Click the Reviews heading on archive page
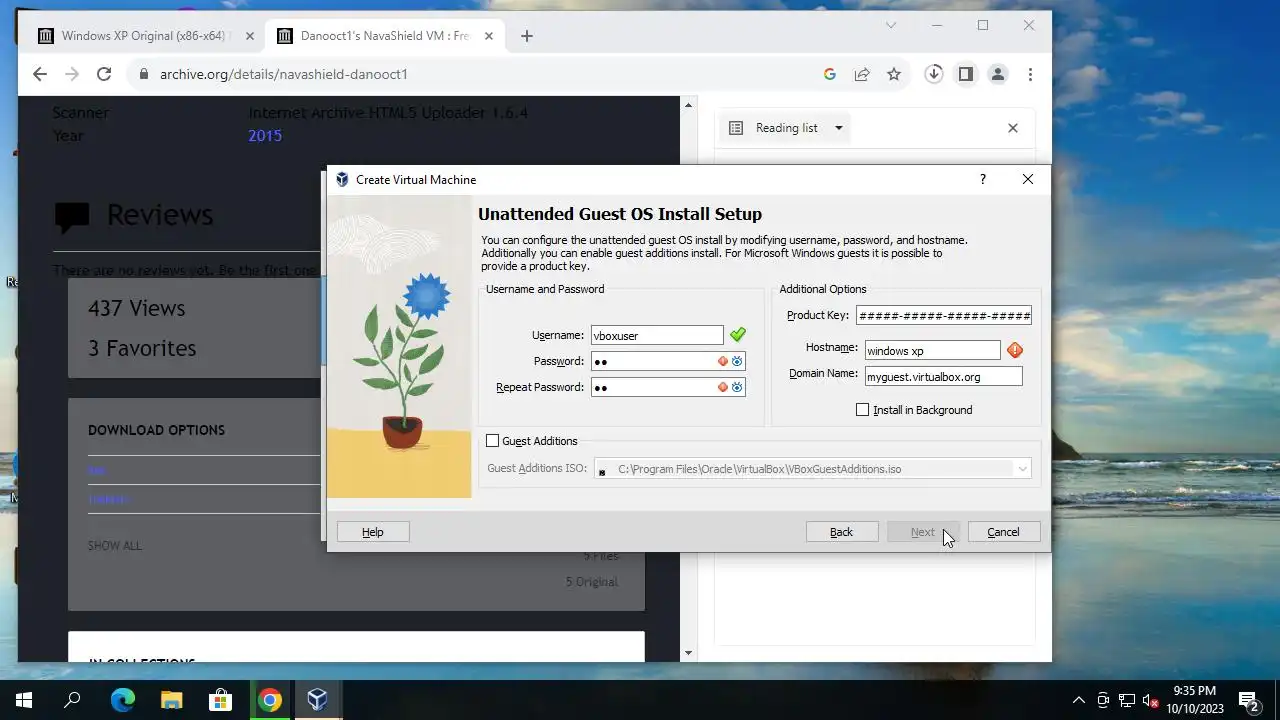The width and height of the screenshot is (1280, 720). pyautogui.click(x=160, y=215)
